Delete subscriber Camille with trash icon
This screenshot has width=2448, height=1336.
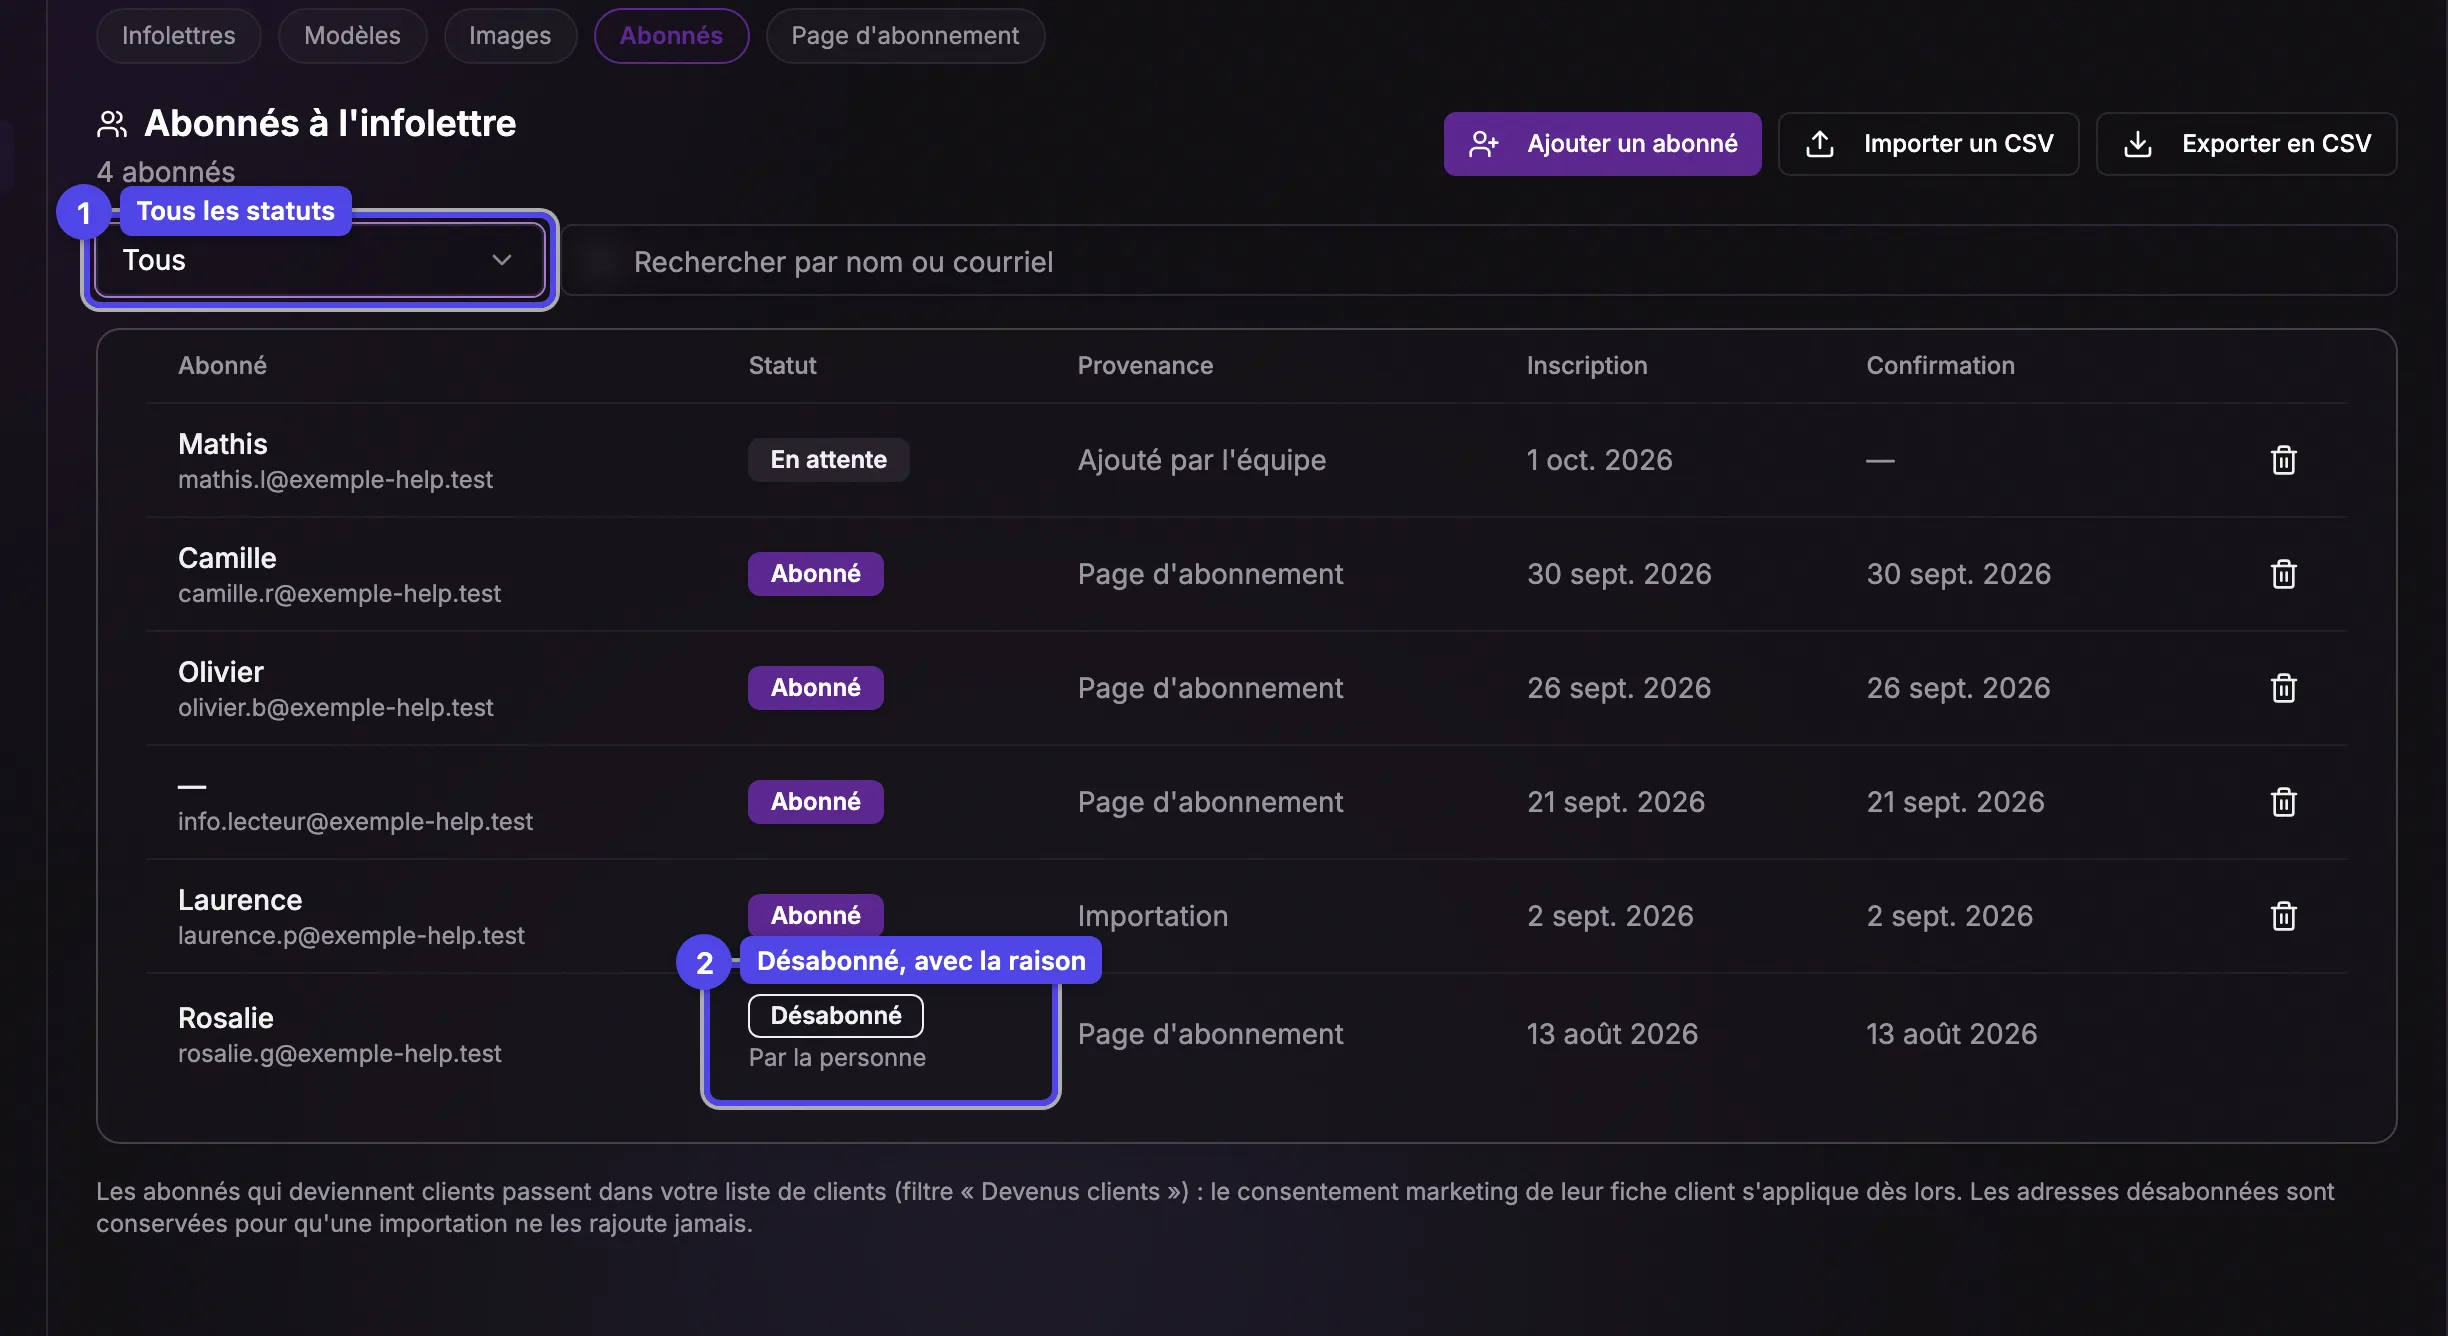click(x=2283, y=574)
